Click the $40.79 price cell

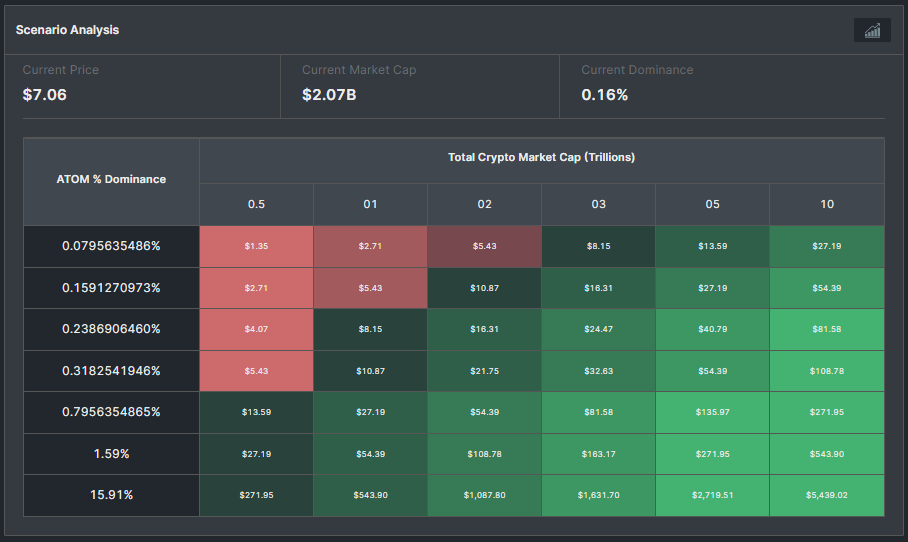tap(712, 329)
